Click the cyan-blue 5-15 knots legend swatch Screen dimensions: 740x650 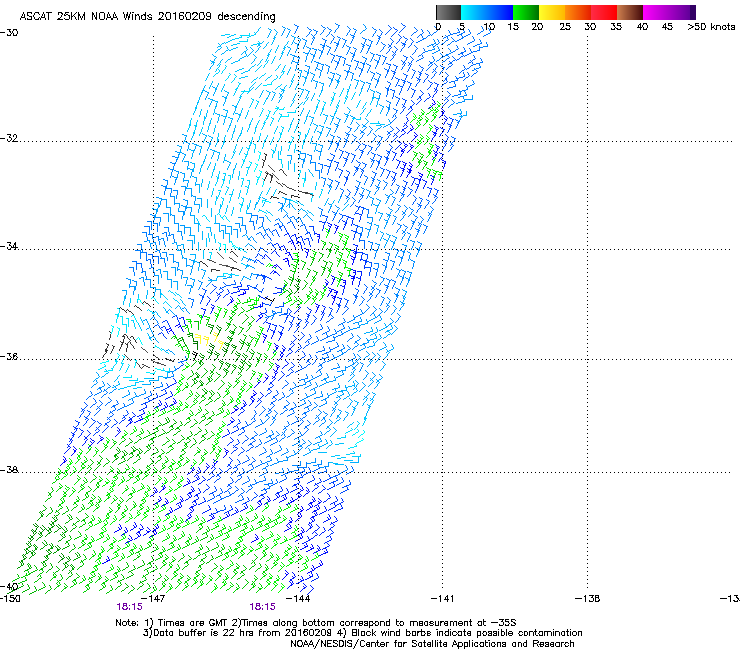487,12
